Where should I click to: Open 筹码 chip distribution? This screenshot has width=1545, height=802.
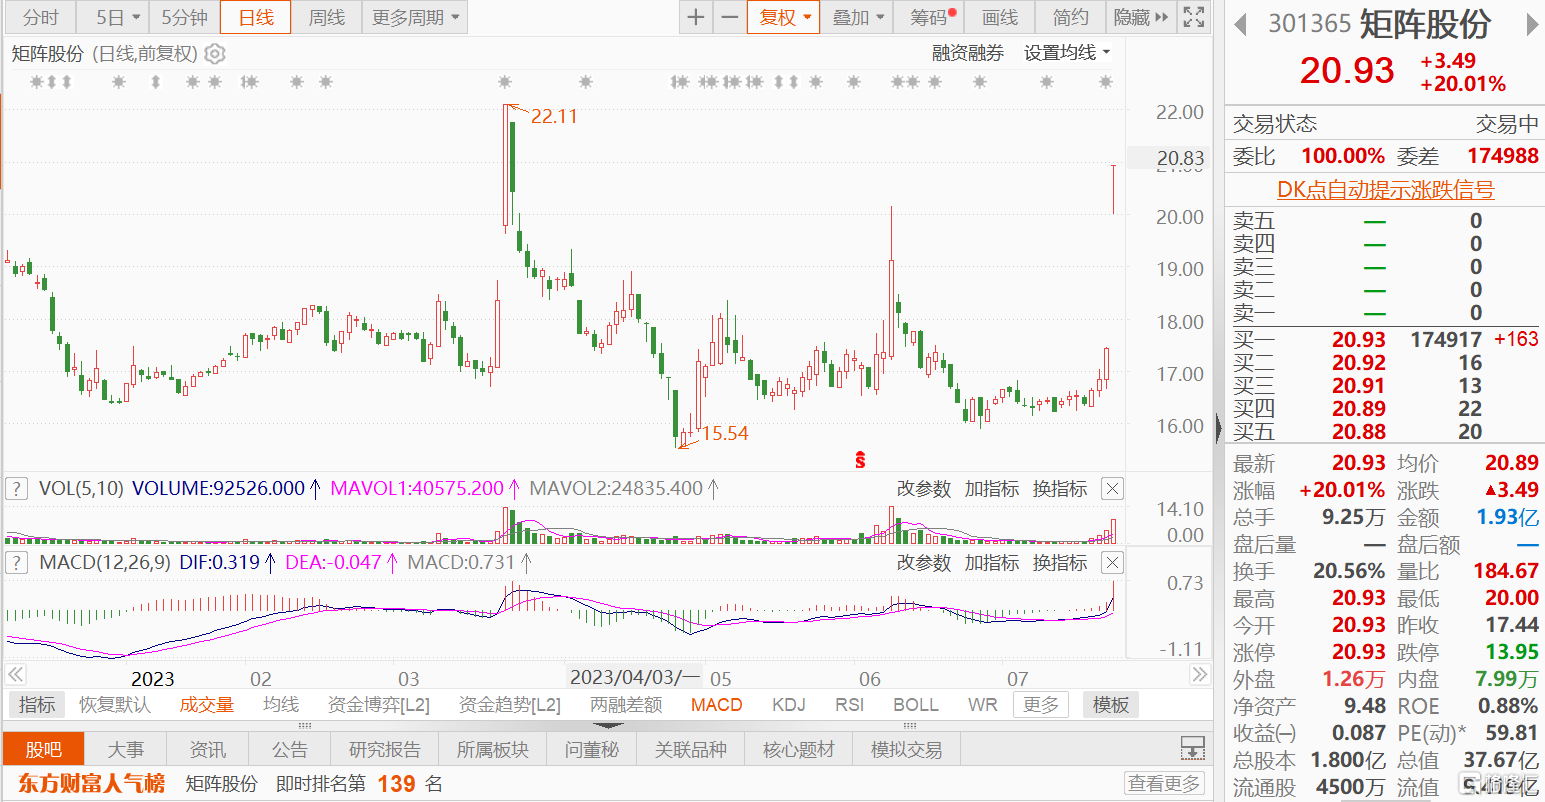coord(930,17)
